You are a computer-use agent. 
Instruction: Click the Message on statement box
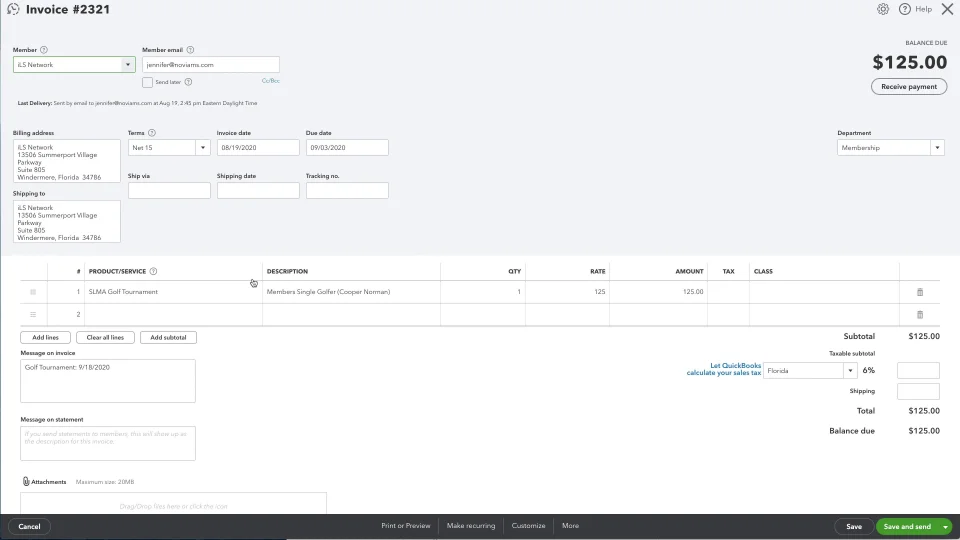(108, 443)
